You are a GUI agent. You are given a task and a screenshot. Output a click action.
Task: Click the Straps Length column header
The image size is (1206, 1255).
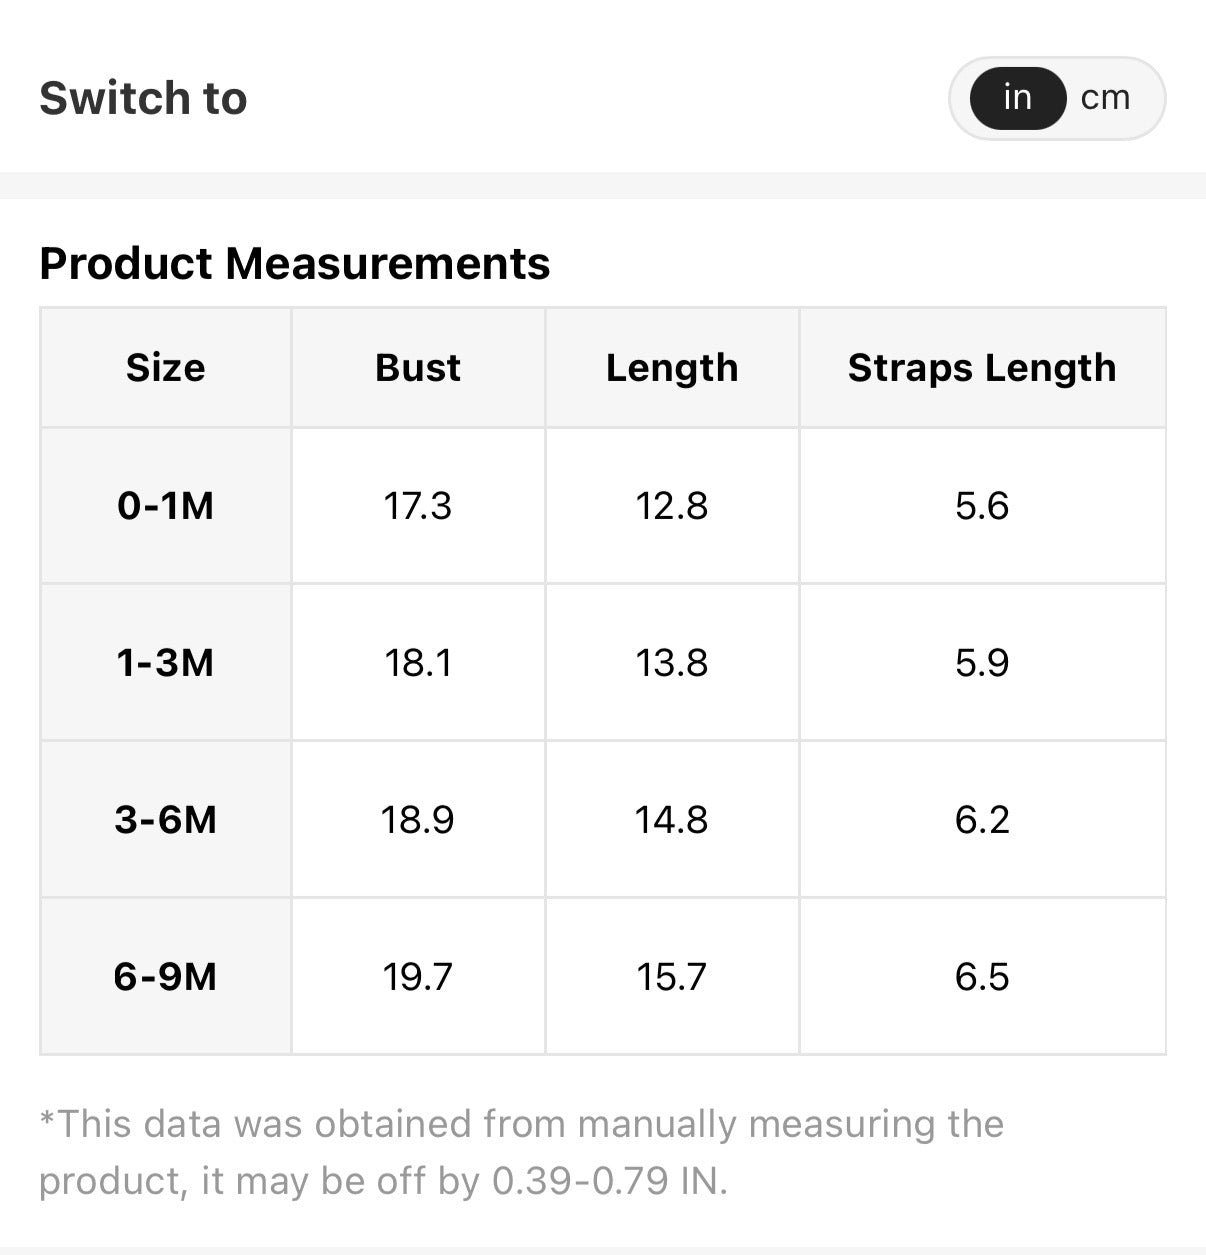(982, 368)
